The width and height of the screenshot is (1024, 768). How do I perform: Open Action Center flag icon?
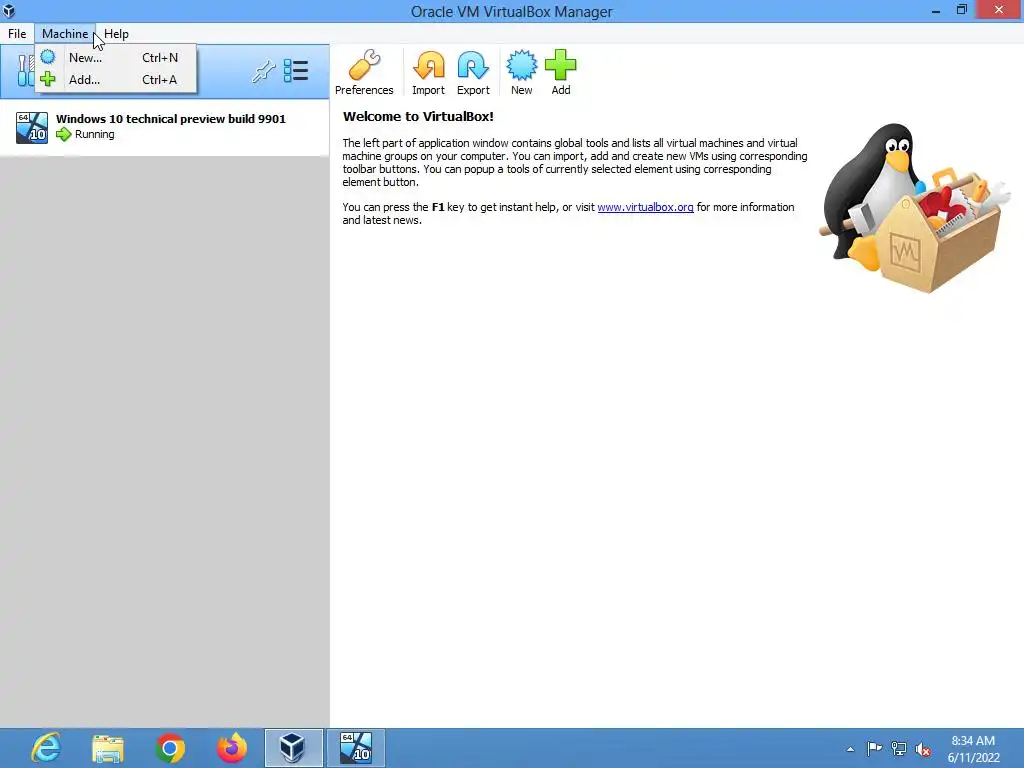coord(874,749)
